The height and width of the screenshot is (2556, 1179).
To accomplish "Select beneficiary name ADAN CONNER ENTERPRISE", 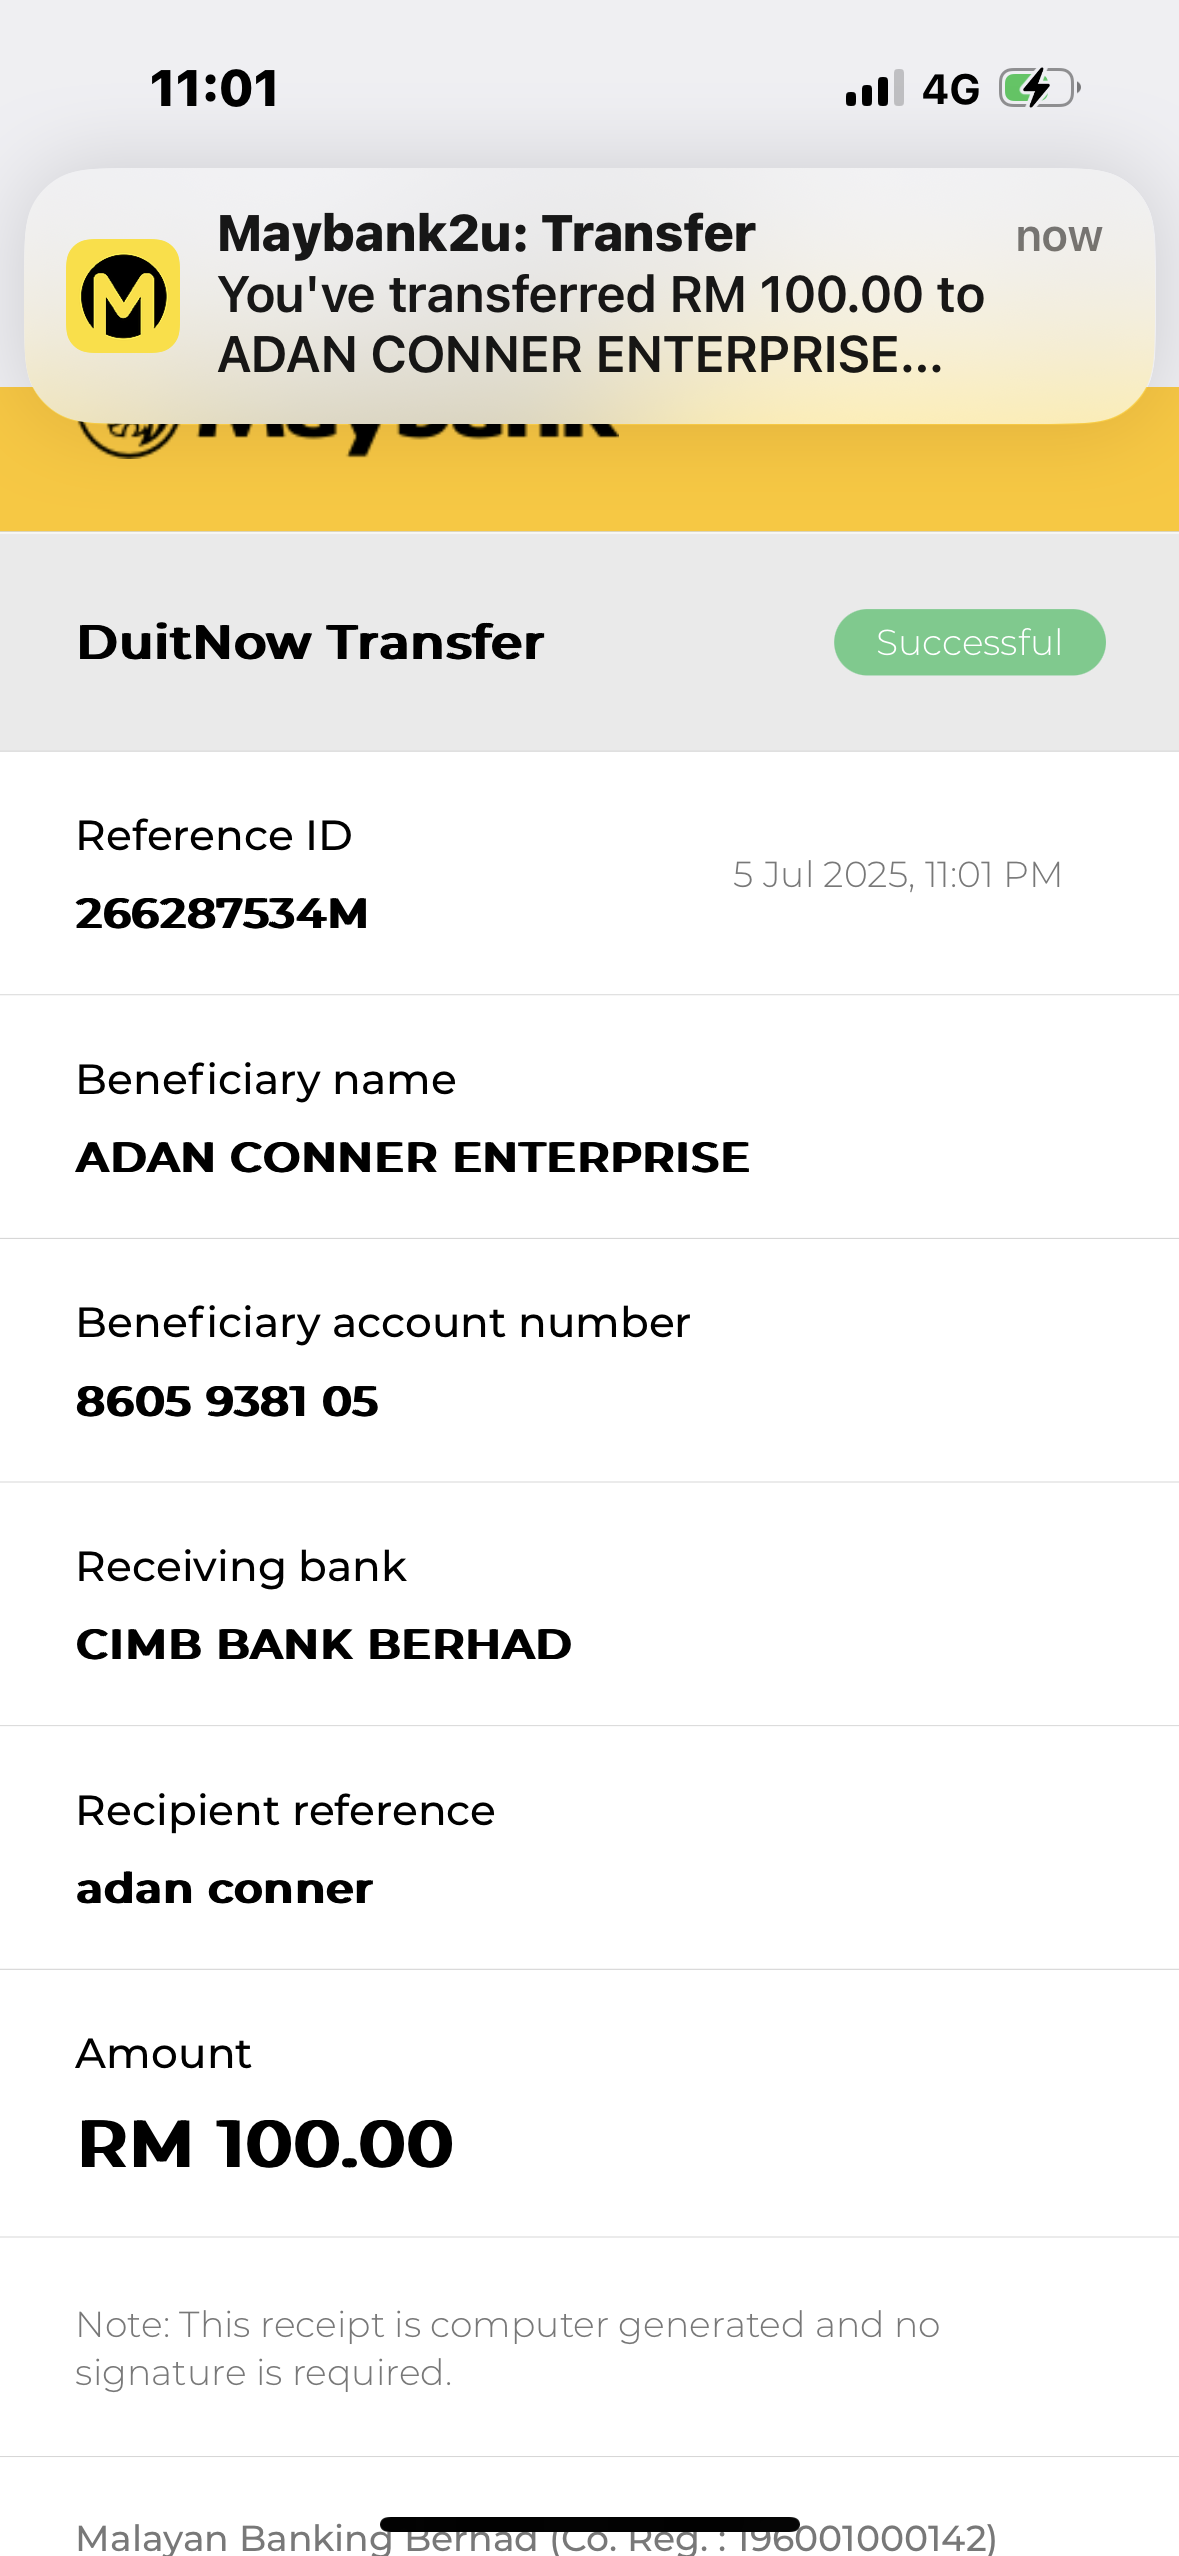I will pos(412,1157).
